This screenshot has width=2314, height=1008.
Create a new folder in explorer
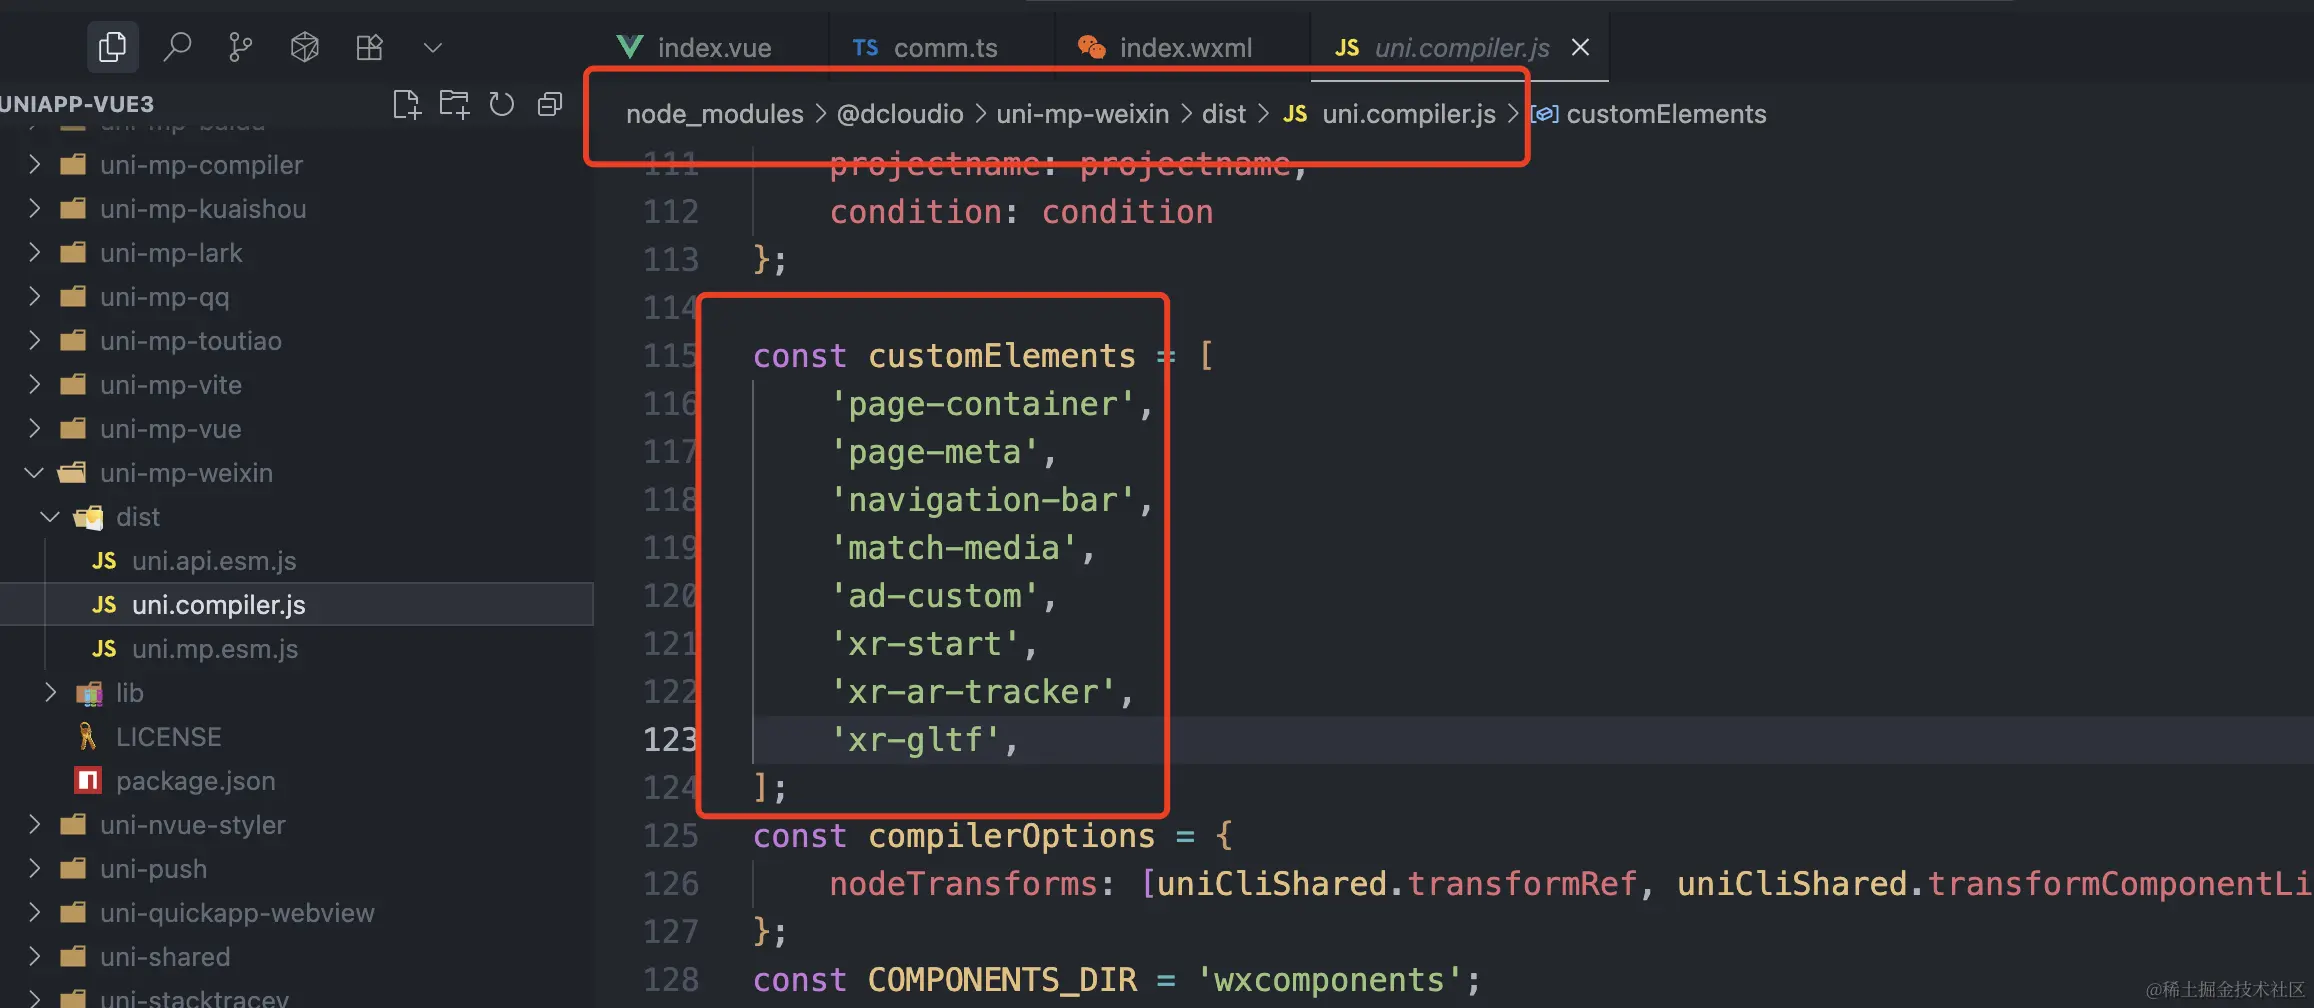pos(454,104)
